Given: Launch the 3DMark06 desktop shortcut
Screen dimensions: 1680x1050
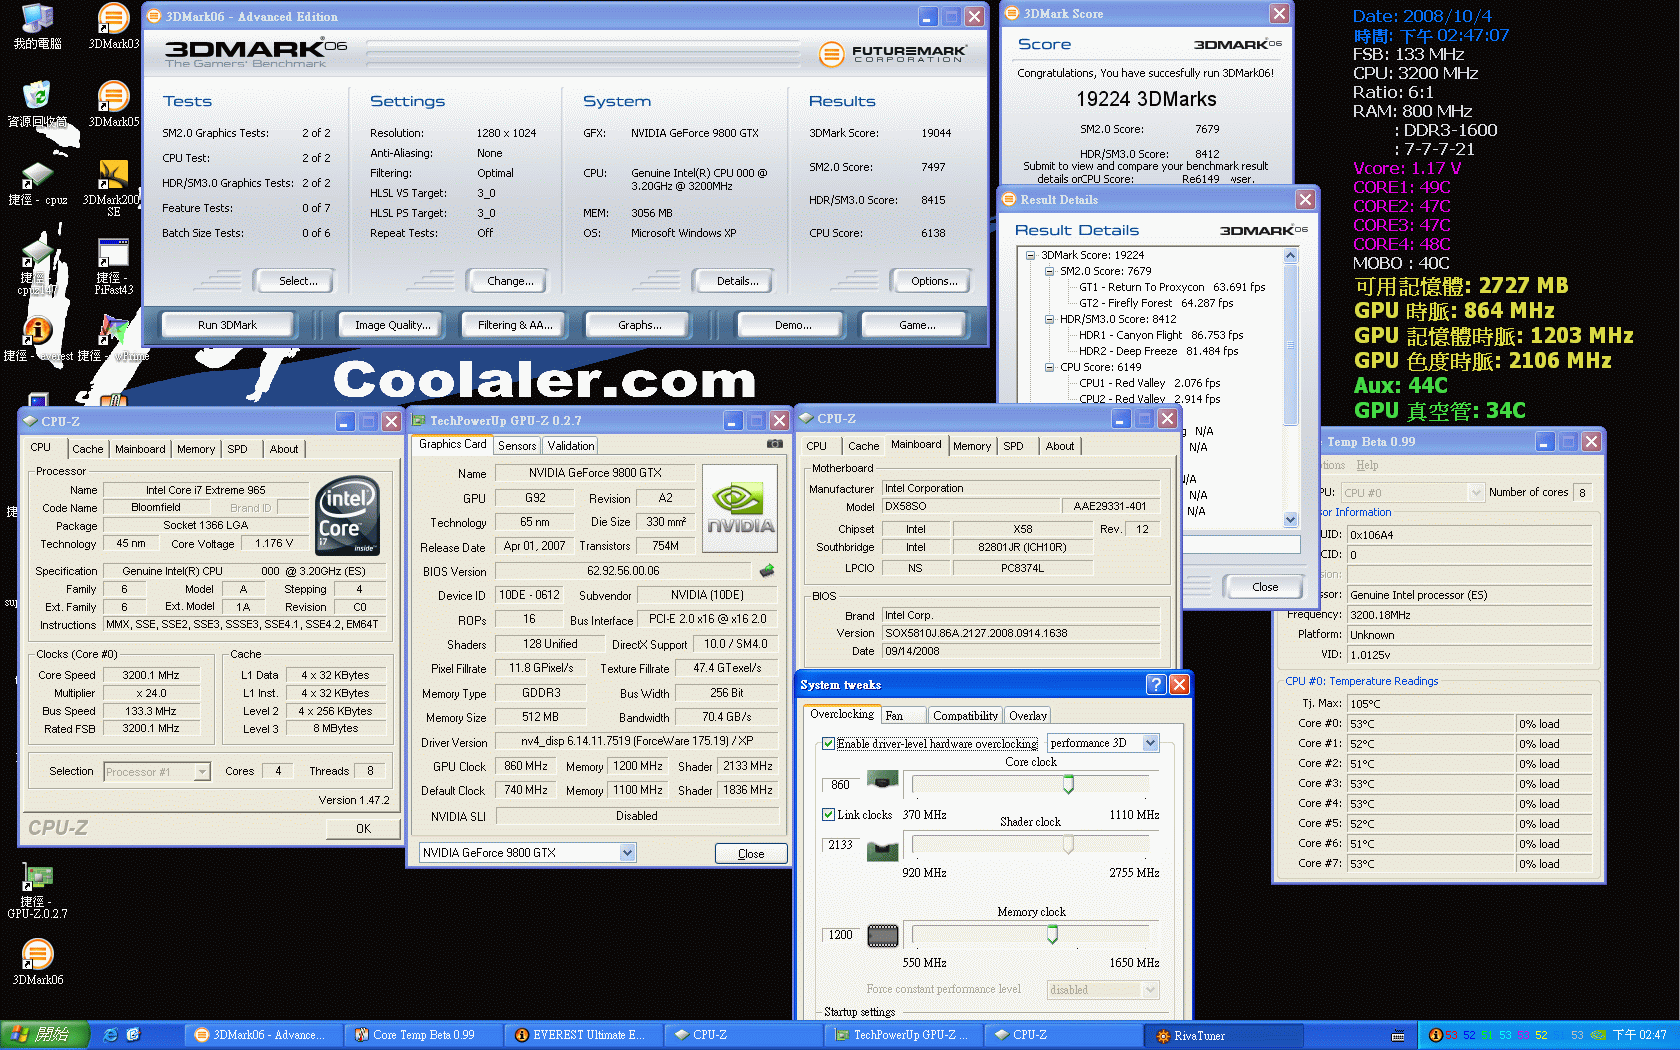Looking at the screenshot, I should [37, 962].
